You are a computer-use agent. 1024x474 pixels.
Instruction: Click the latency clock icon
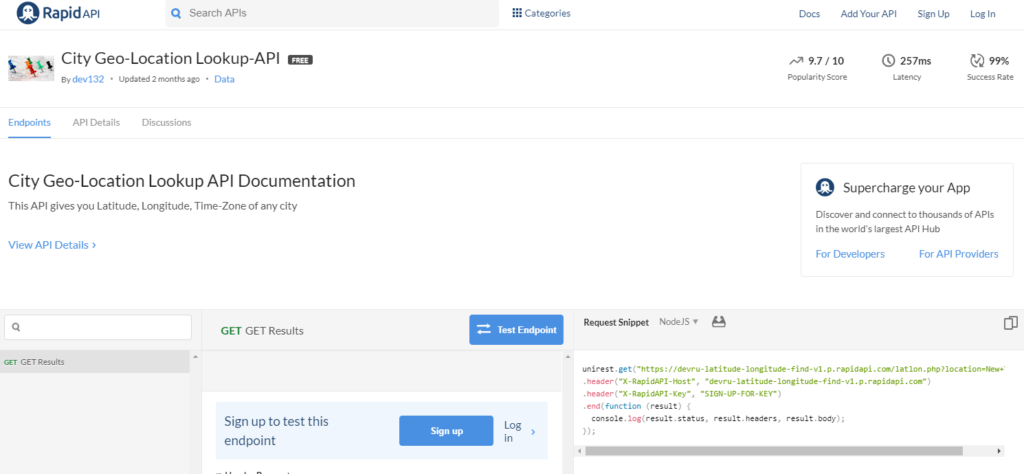(x=888, y=61)
